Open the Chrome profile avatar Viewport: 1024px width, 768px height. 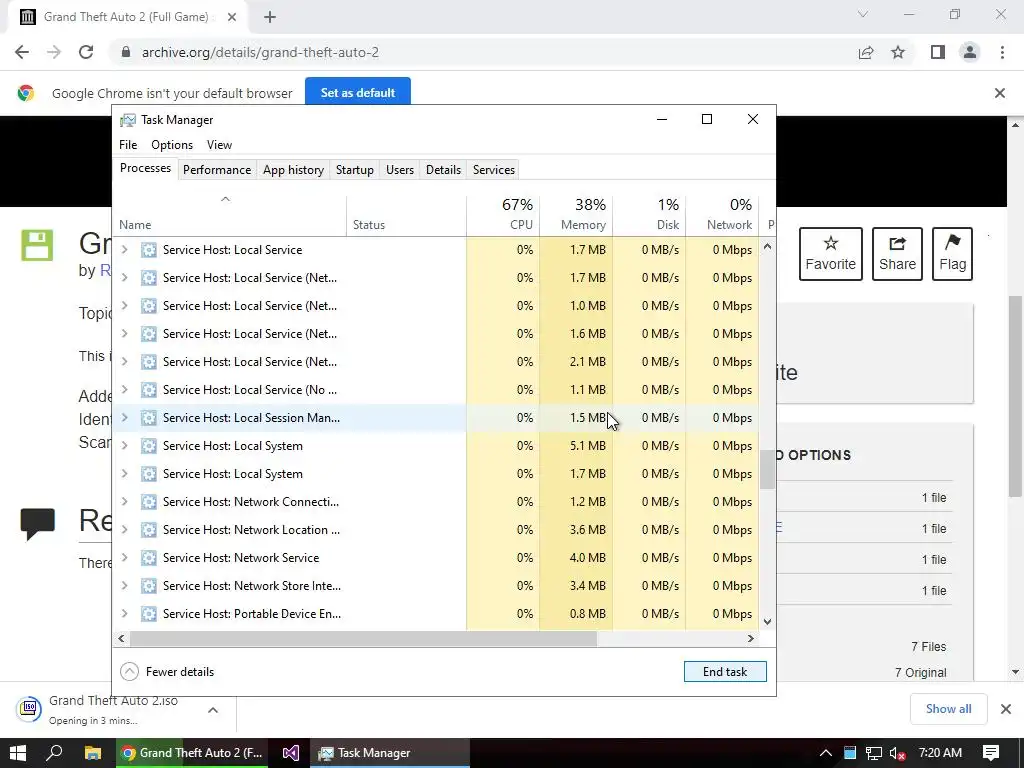970,52
